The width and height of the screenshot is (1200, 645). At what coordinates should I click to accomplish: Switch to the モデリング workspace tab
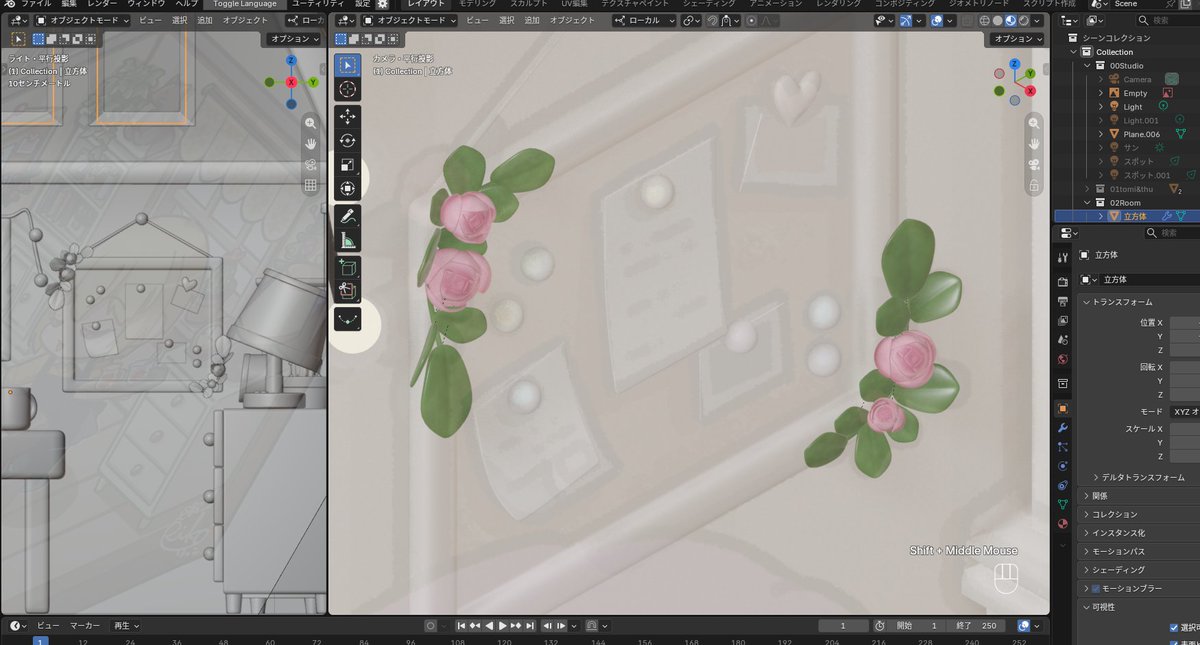(477, 4)
